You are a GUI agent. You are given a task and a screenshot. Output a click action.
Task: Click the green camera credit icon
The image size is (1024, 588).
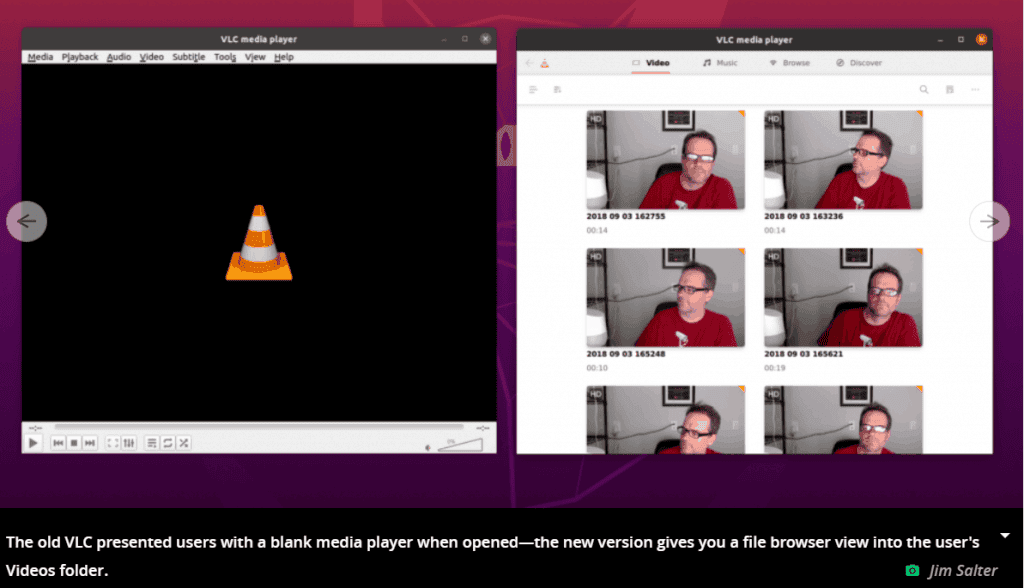pos(912,570)
